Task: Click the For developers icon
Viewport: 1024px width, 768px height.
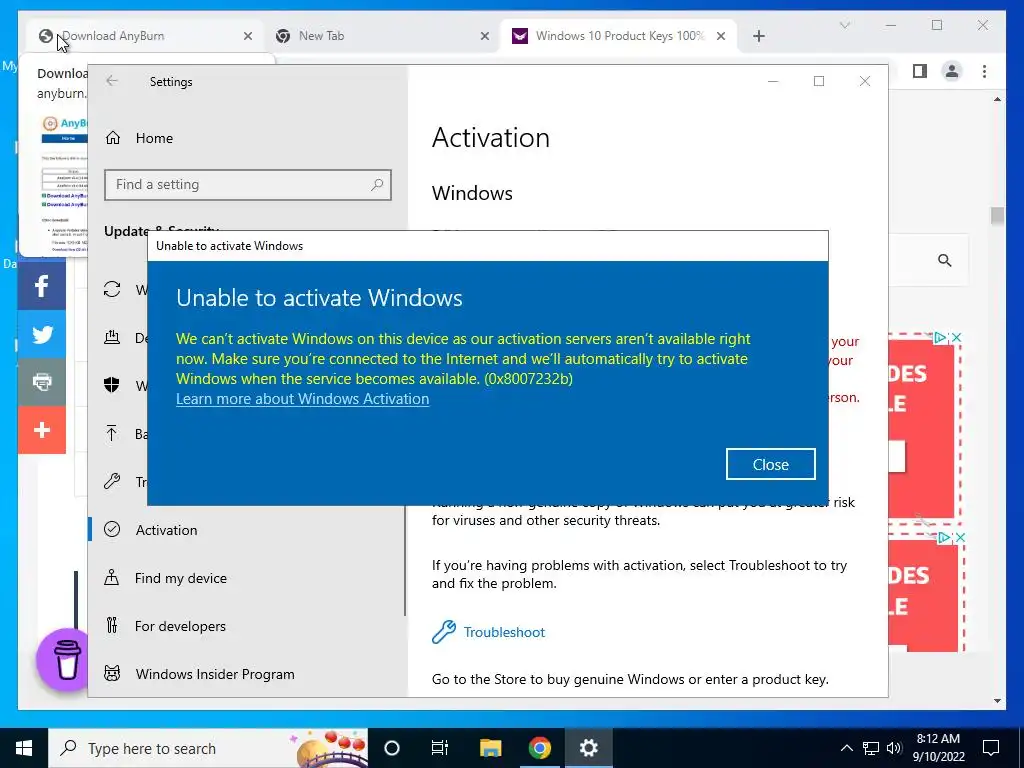Action: (112, 626)
